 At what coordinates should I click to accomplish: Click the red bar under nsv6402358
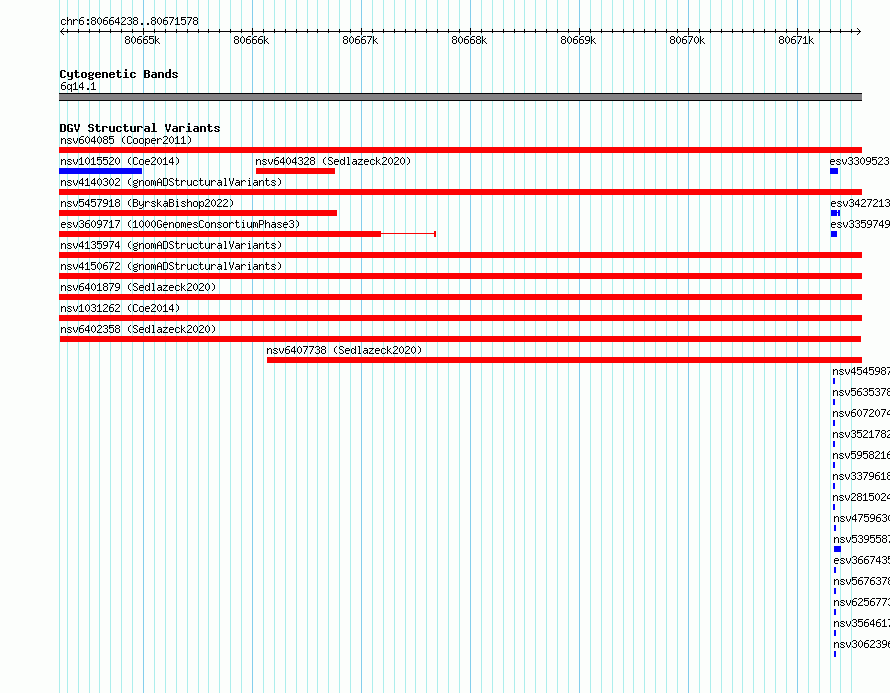pyautogui.click(x=460, y=339)
